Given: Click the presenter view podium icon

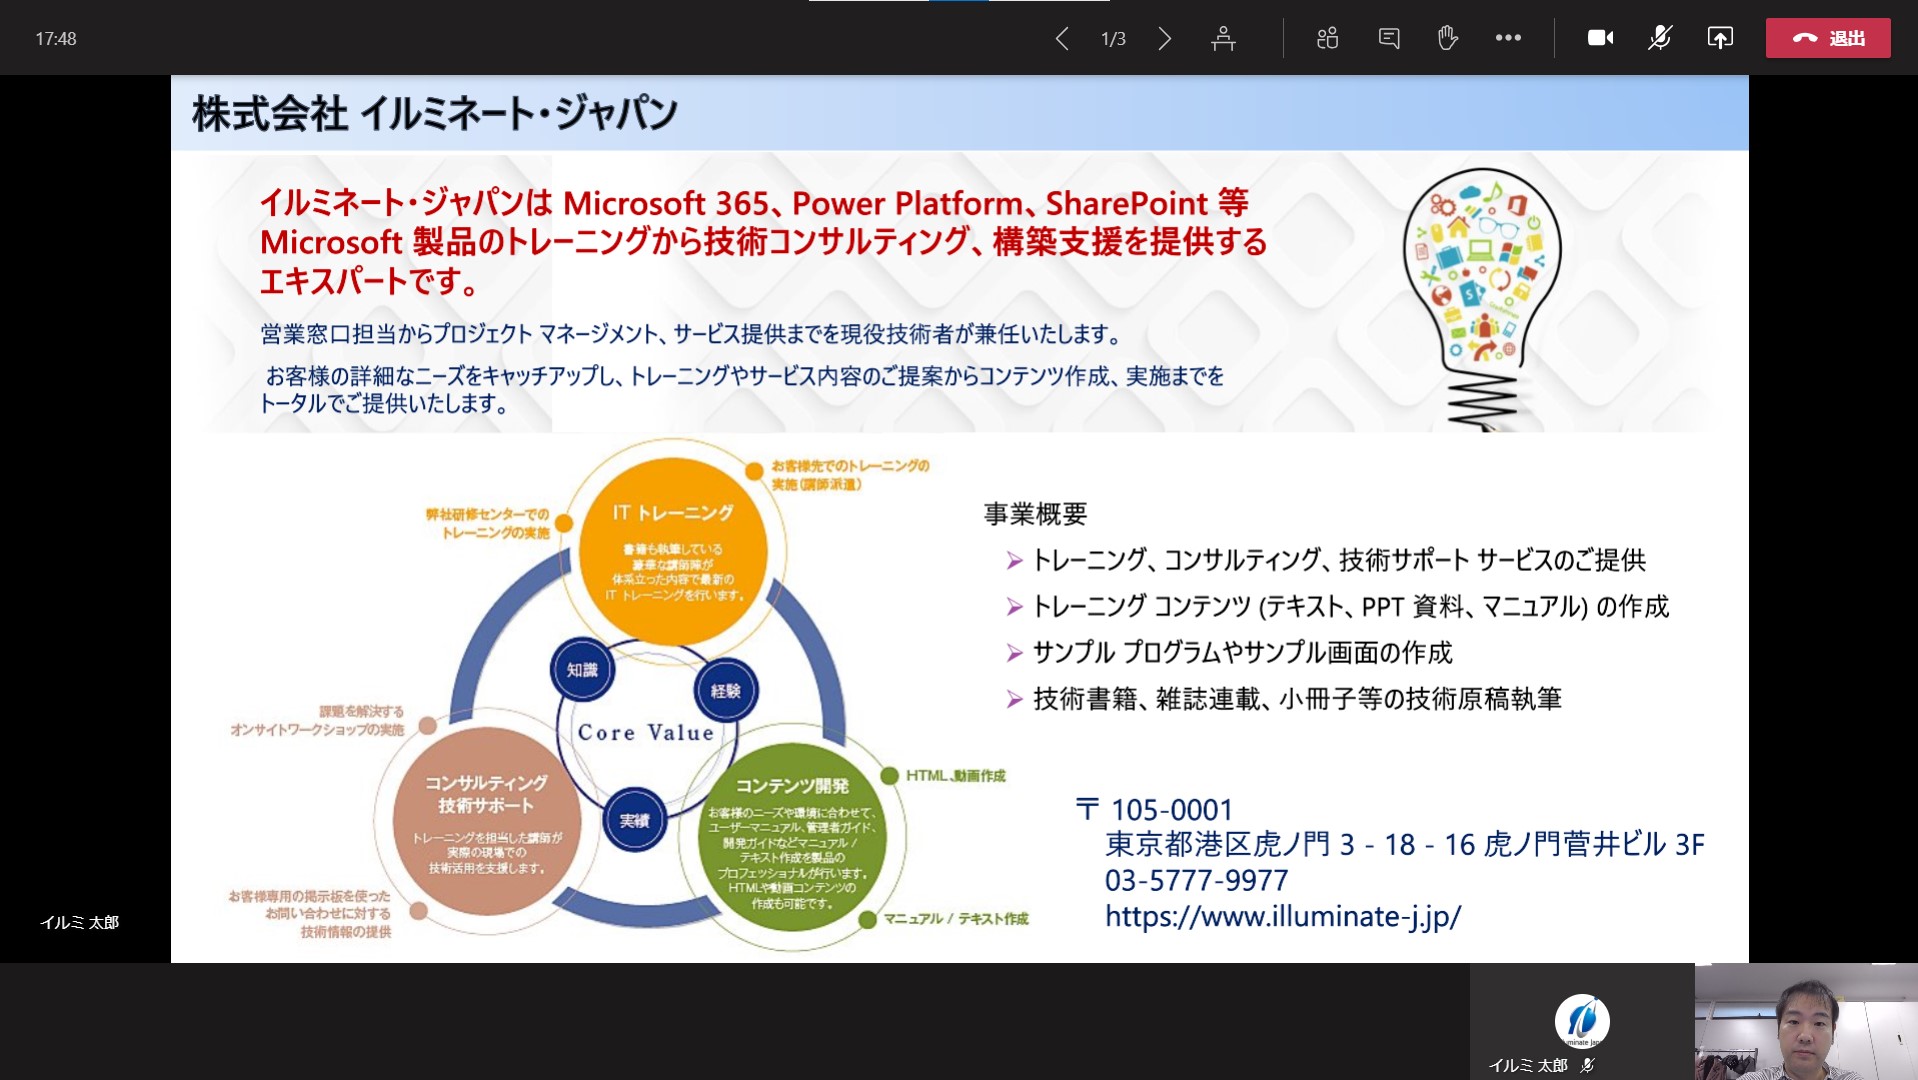Looking at the screenshot, I should coord(1223,39).
